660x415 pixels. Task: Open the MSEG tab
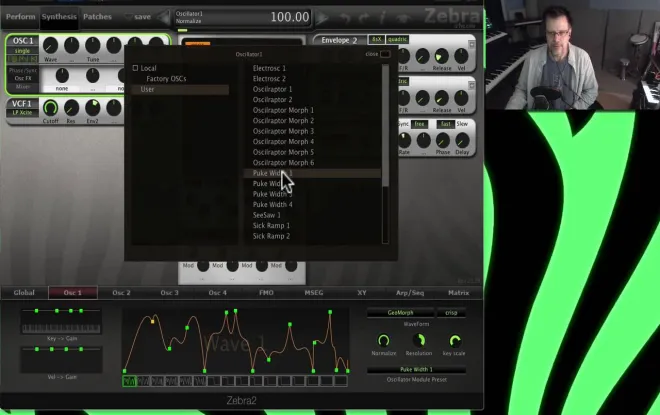coord(314,293)
